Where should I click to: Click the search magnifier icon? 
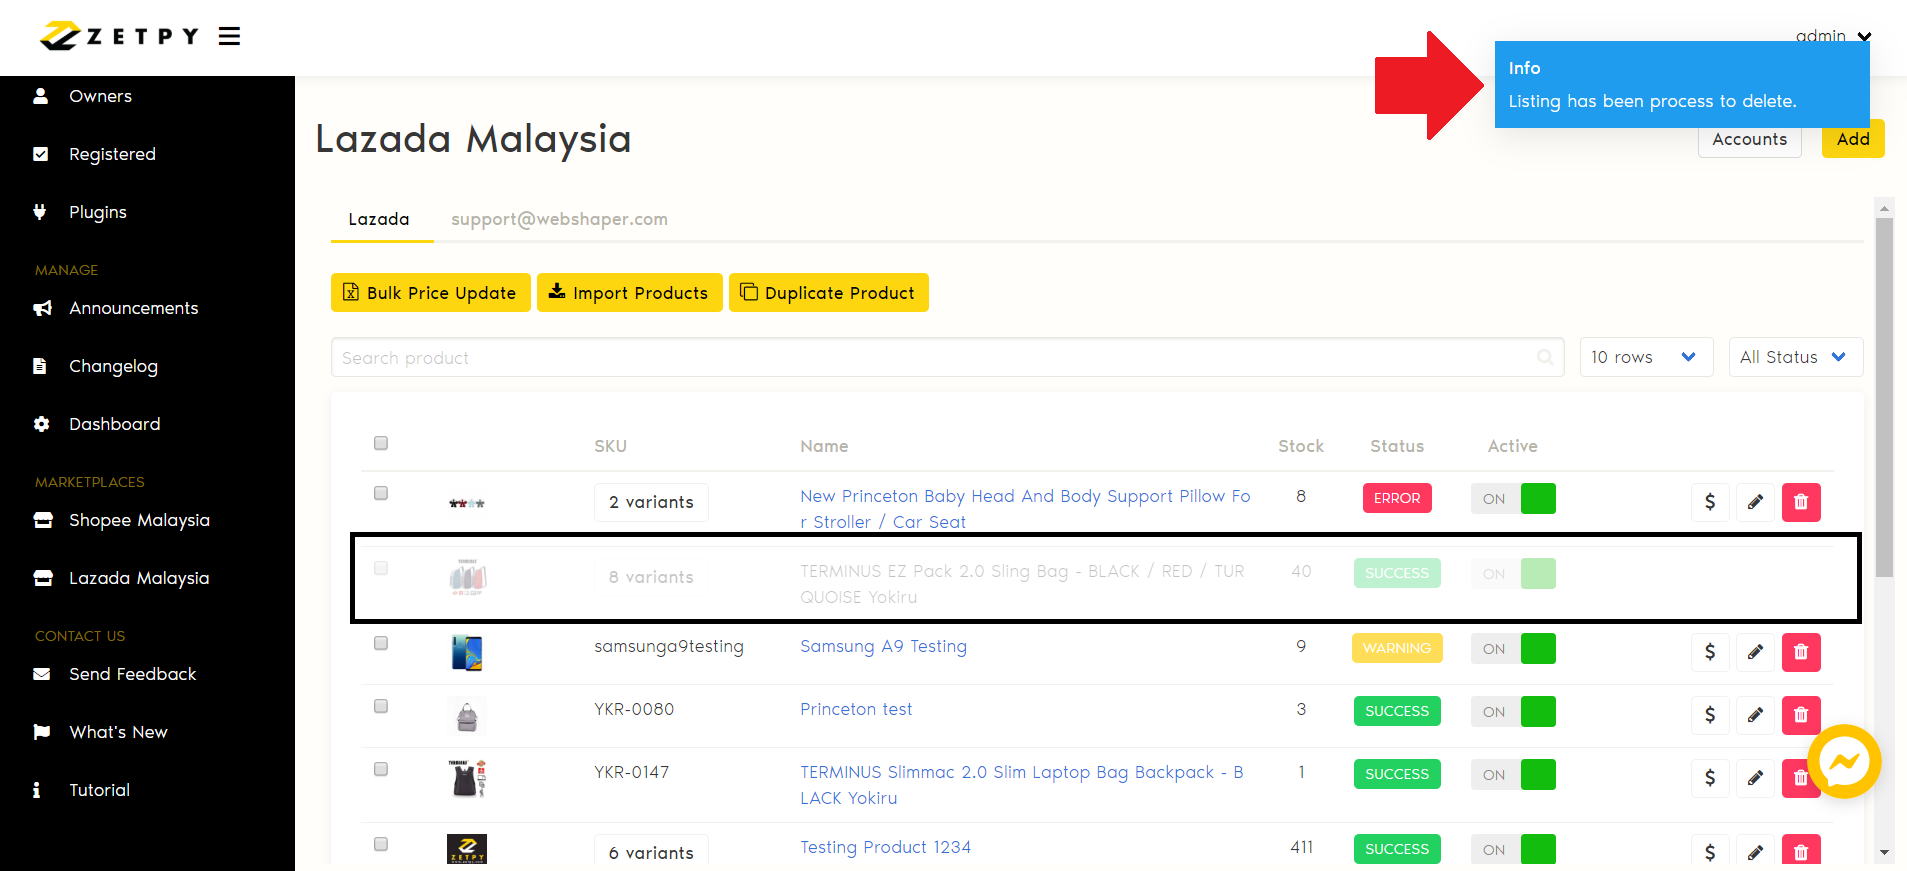click(x=1545, y=357)
